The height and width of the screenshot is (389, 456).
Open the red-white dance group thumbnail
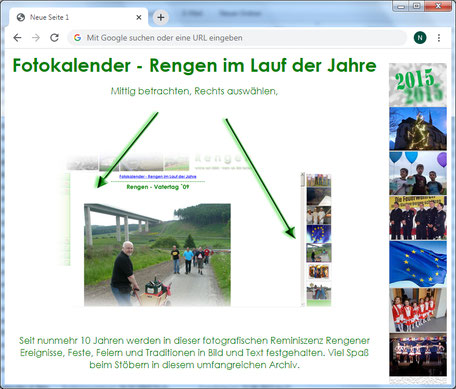418,310
